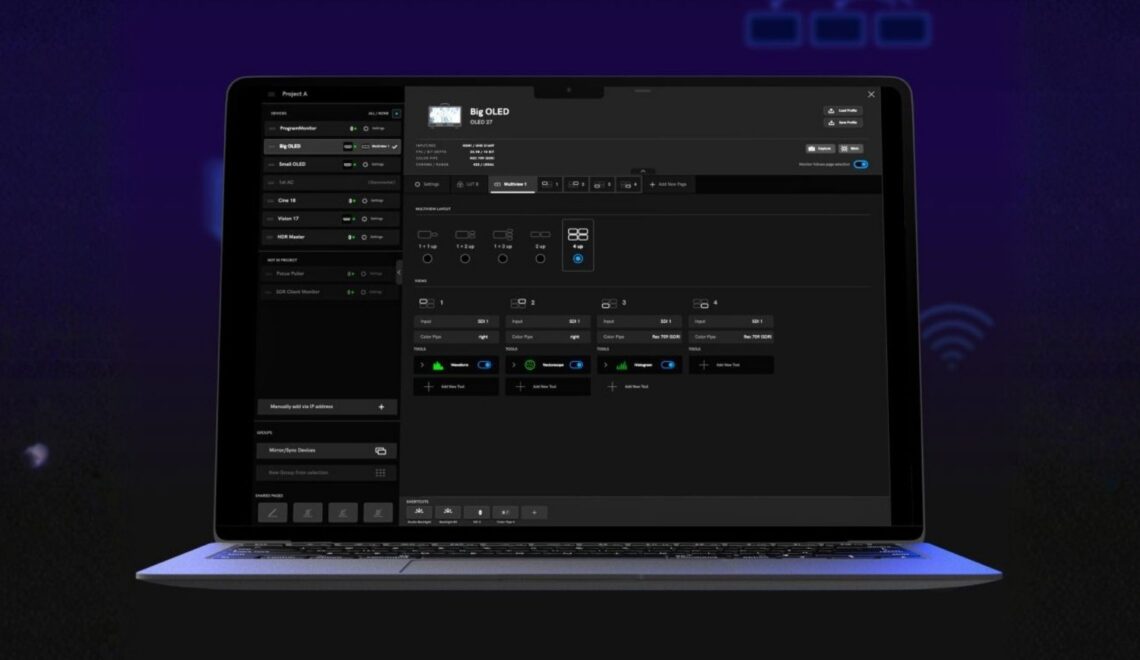Add a new shortcut with plus icon

click(534, 512)
